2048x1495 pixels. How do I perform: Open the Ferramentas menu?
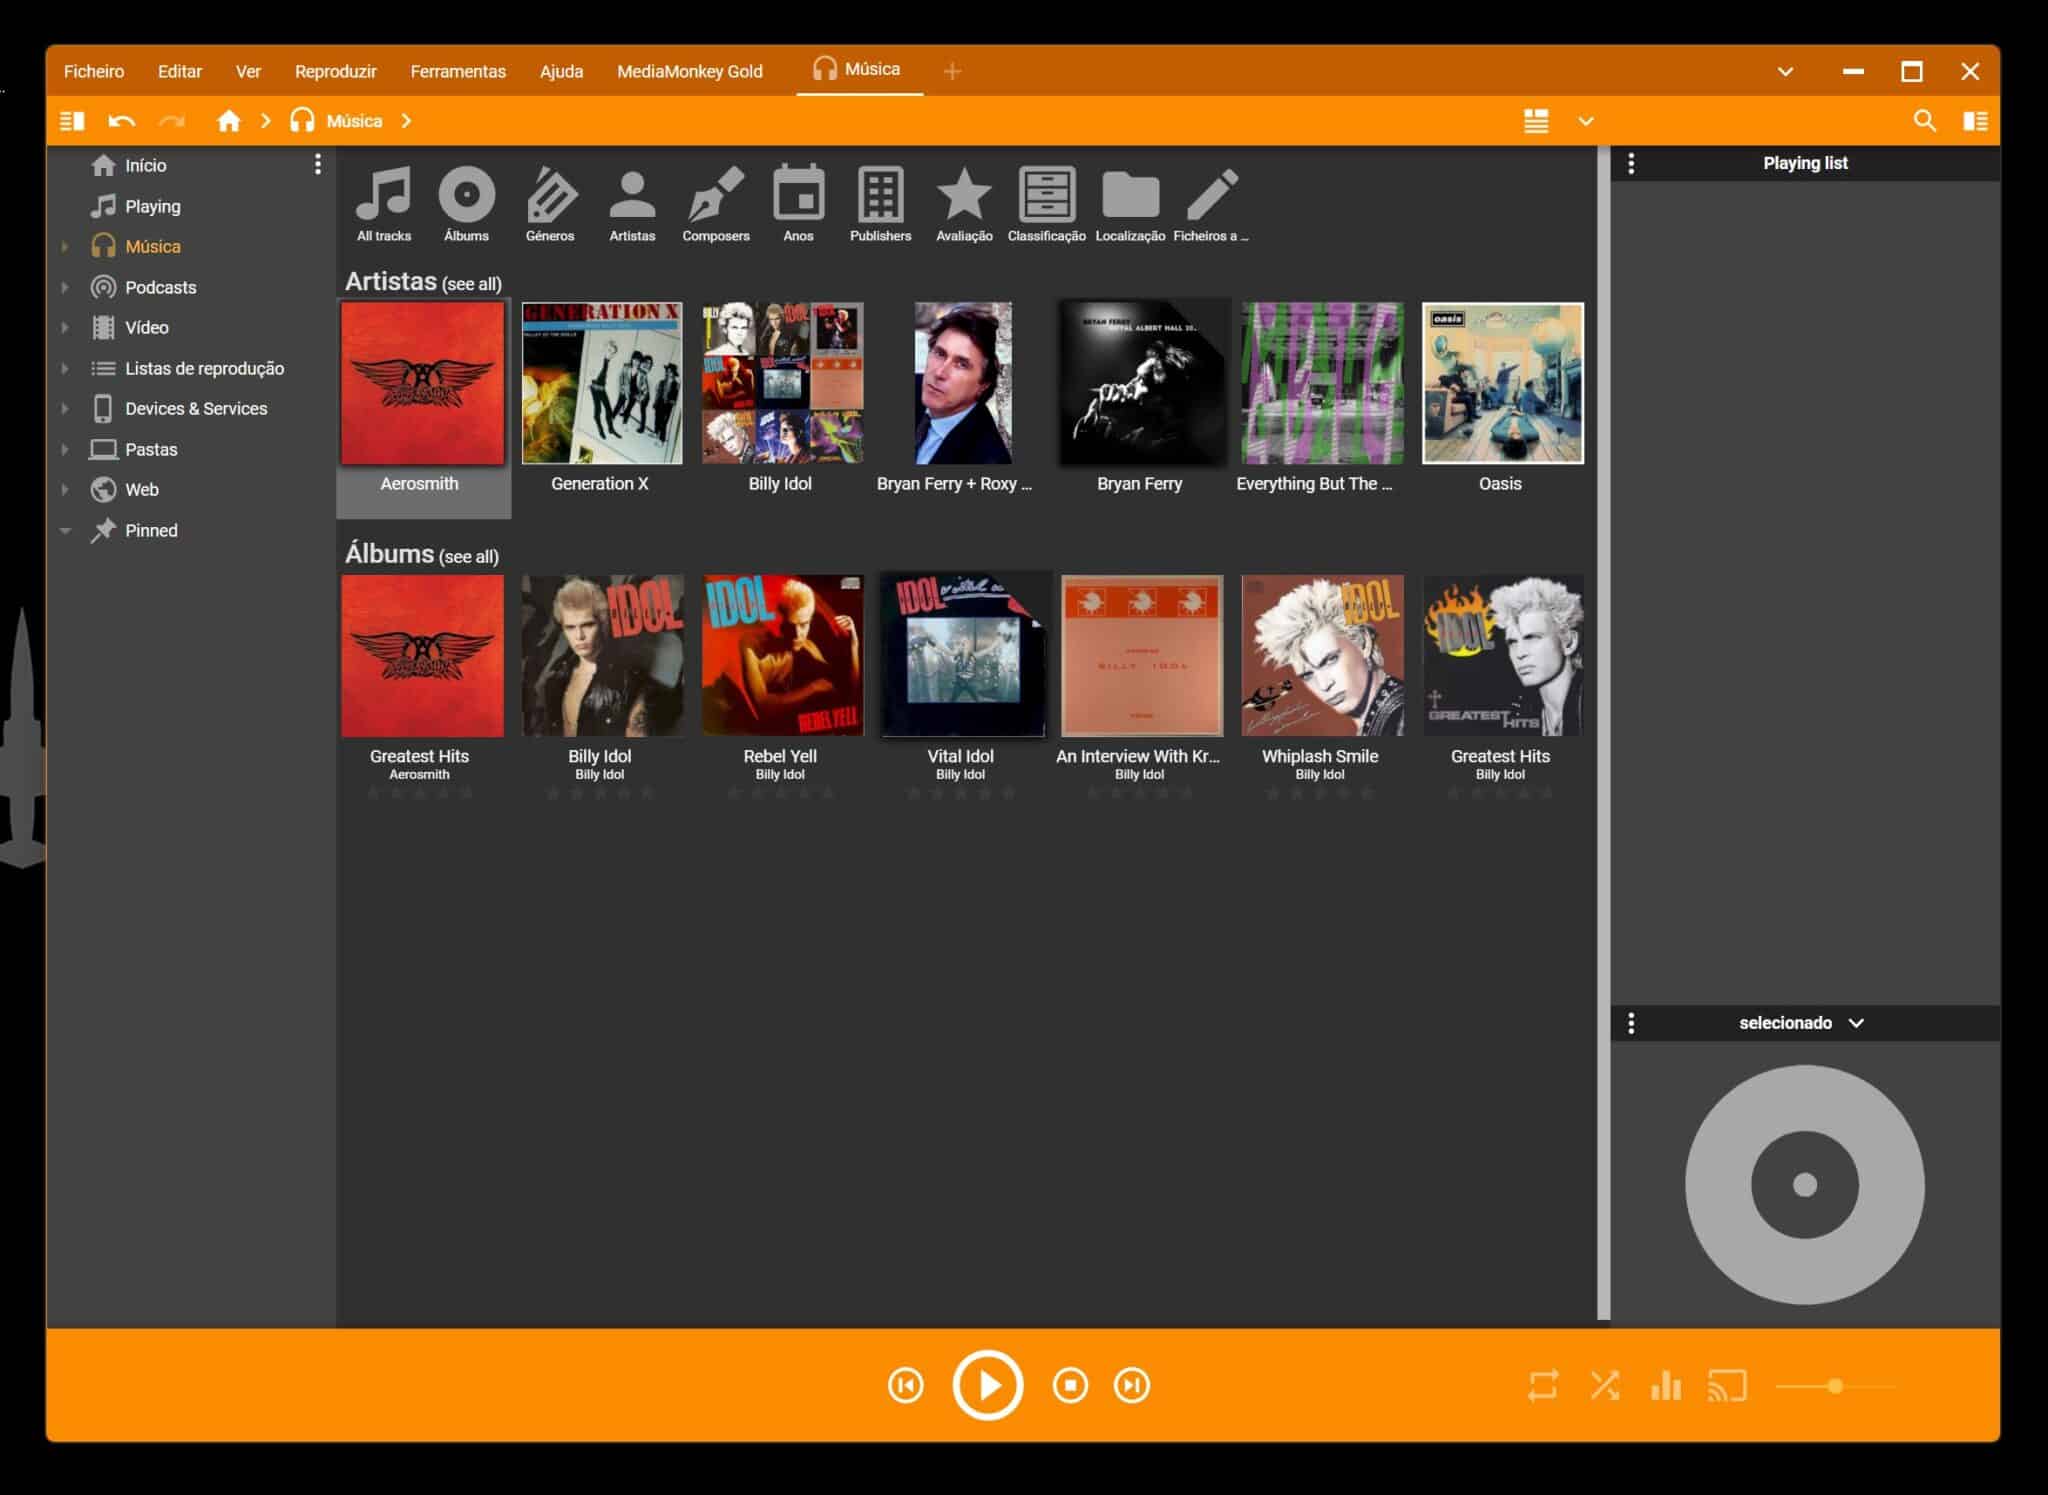(458, 71)
